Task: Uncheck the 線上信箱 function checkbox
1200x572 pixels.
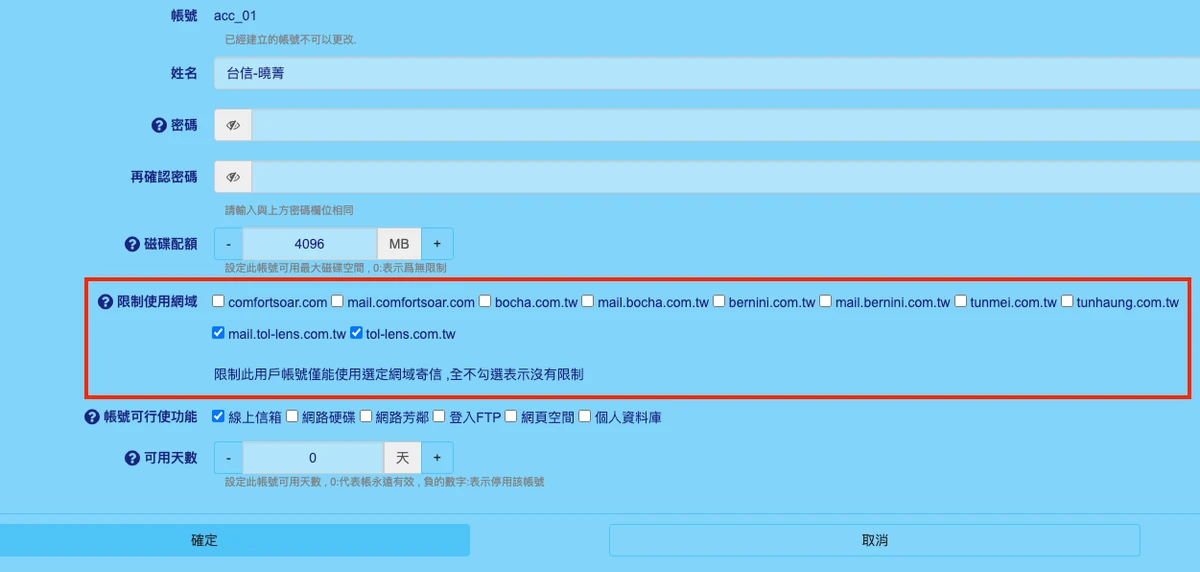Action: pos(219,416)
